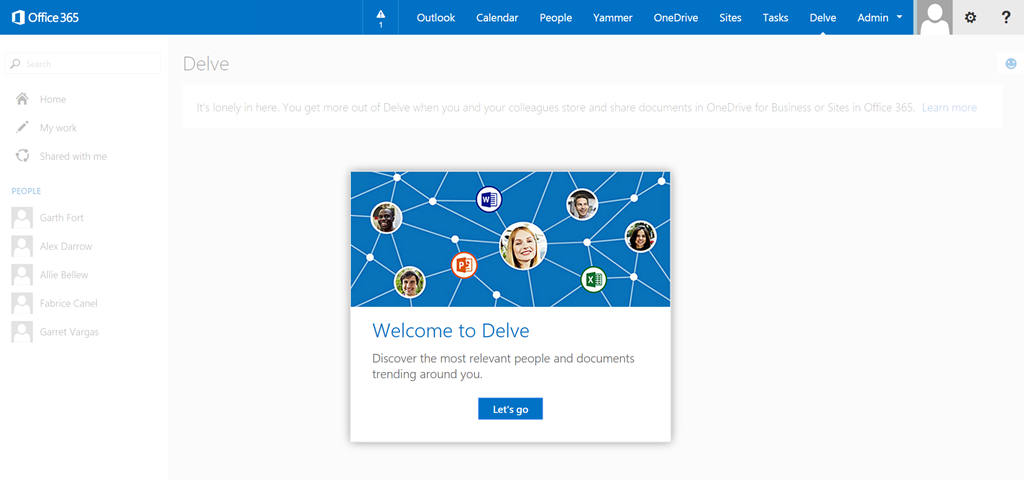Go to Home in the sidebar
The height and width of the screenshot is (480, 1024).
(53, 99)
